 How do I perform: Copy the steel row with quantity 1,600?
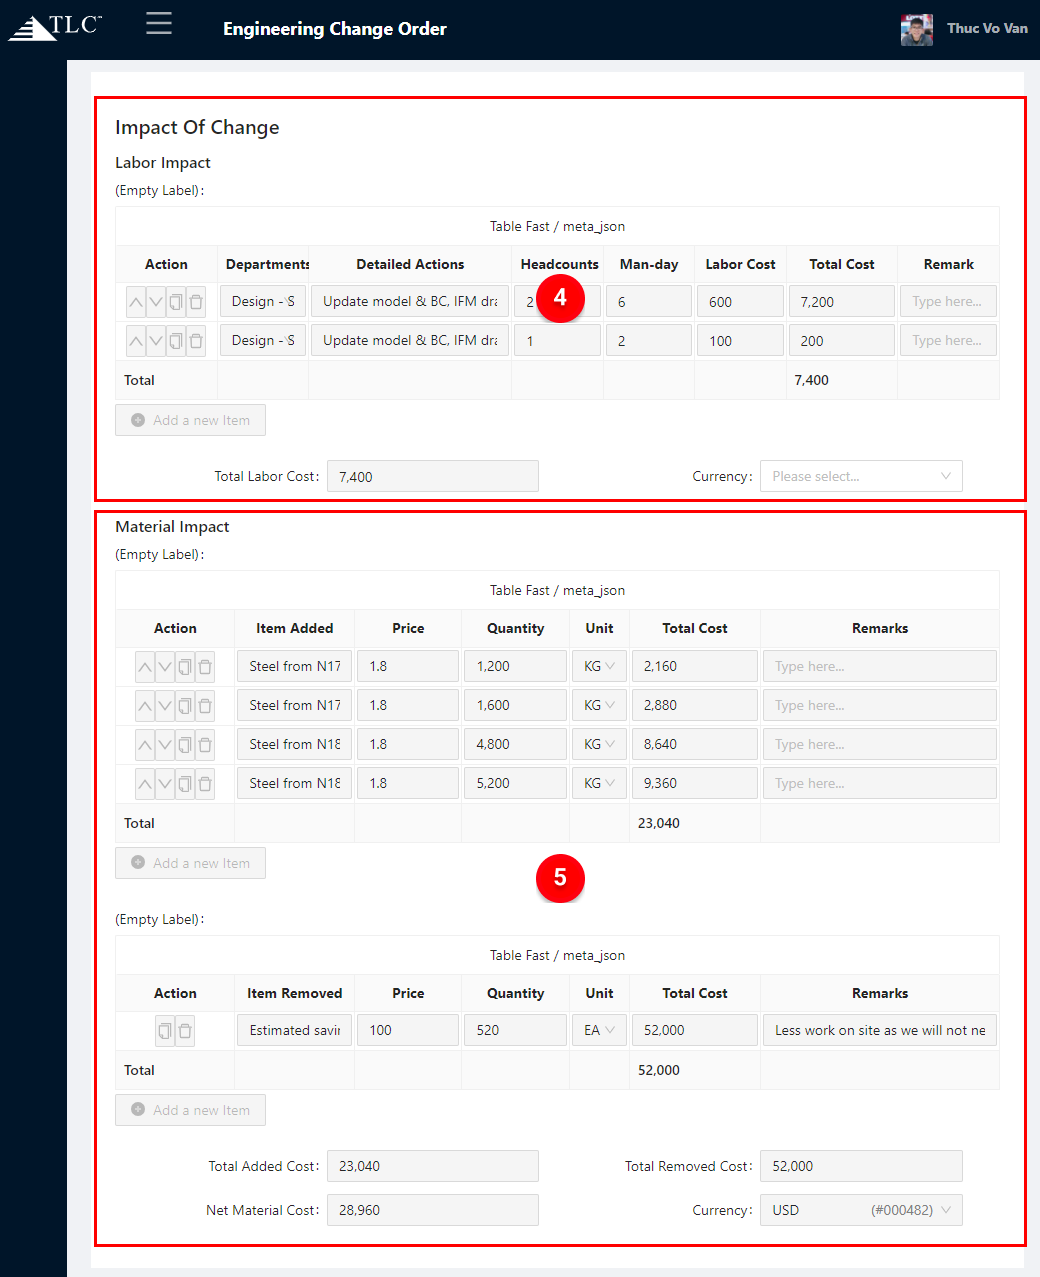click(x=185, y=706)
